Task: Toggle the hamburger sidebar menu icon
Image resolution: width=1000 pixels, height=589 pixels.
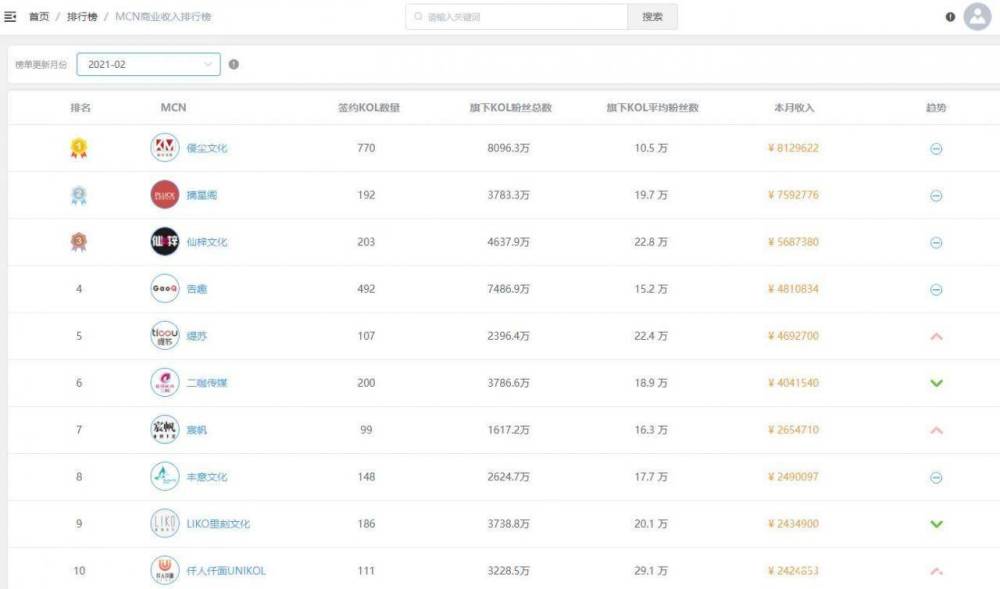Action: click(x=10, y=17)
